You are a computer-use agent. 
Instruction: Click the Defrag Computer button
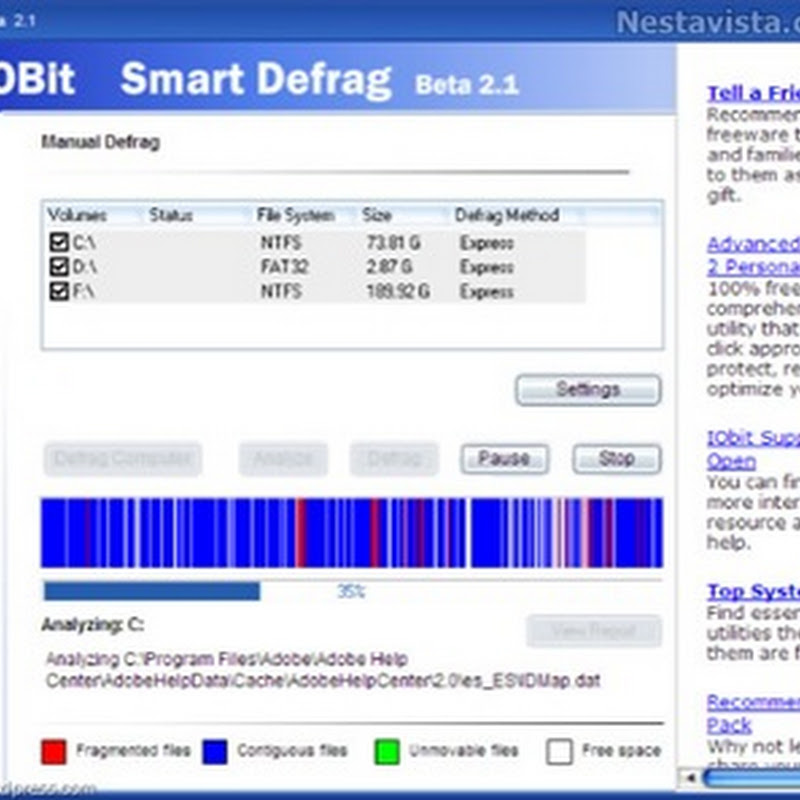122,459
